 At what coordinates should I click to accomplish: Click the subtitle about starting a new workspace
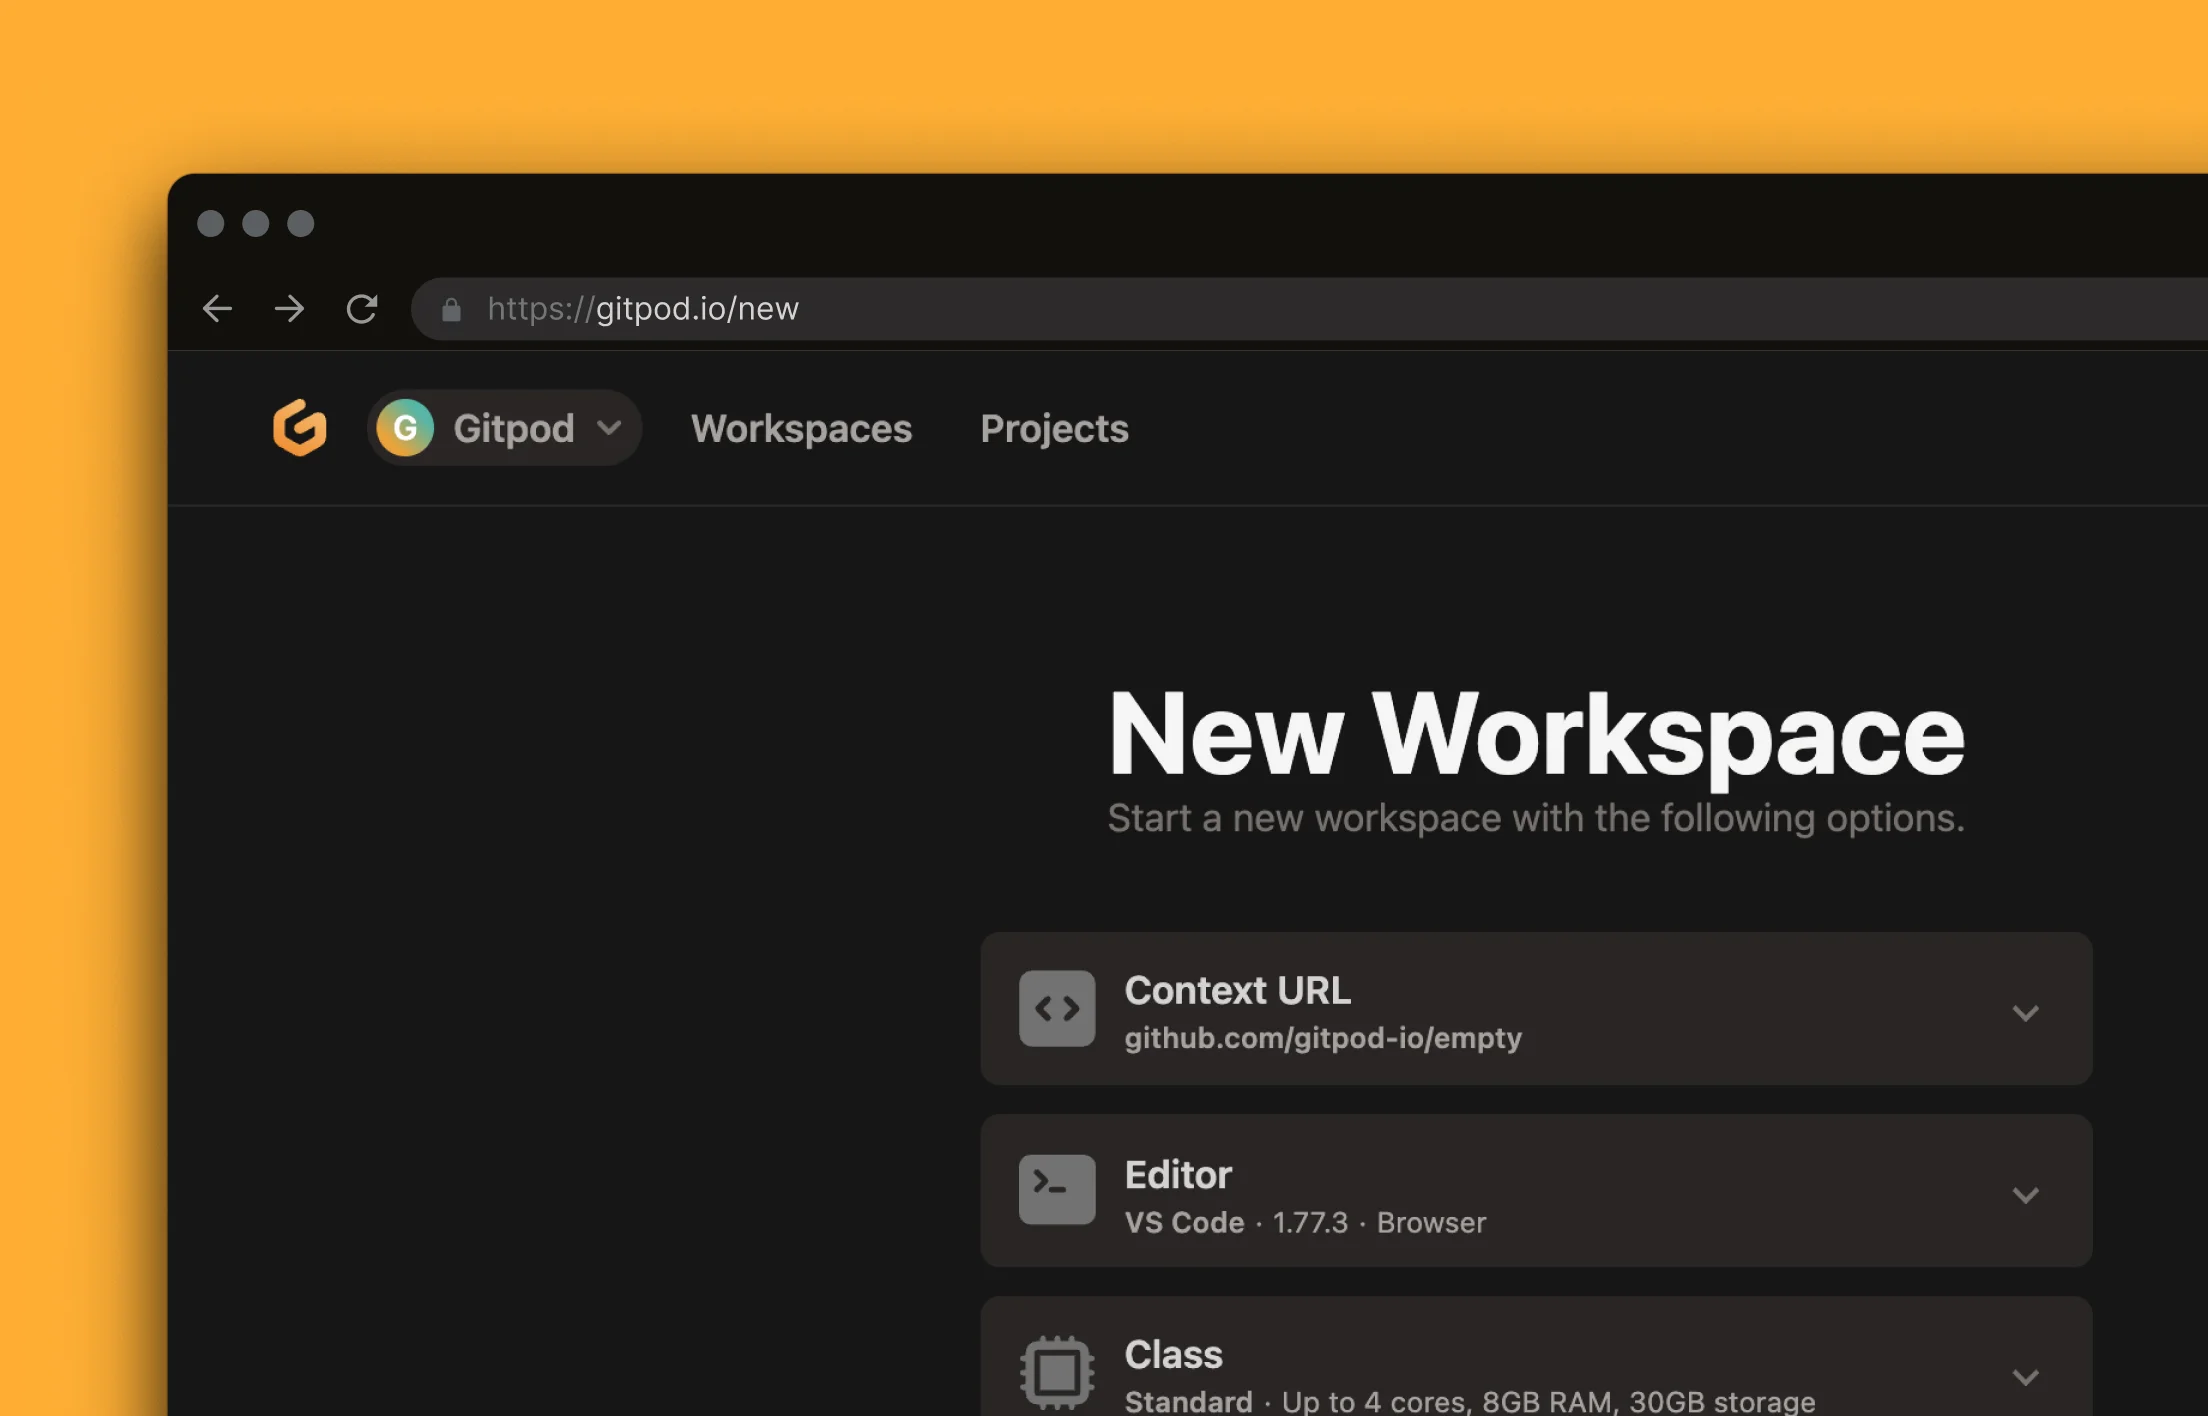1536,818
